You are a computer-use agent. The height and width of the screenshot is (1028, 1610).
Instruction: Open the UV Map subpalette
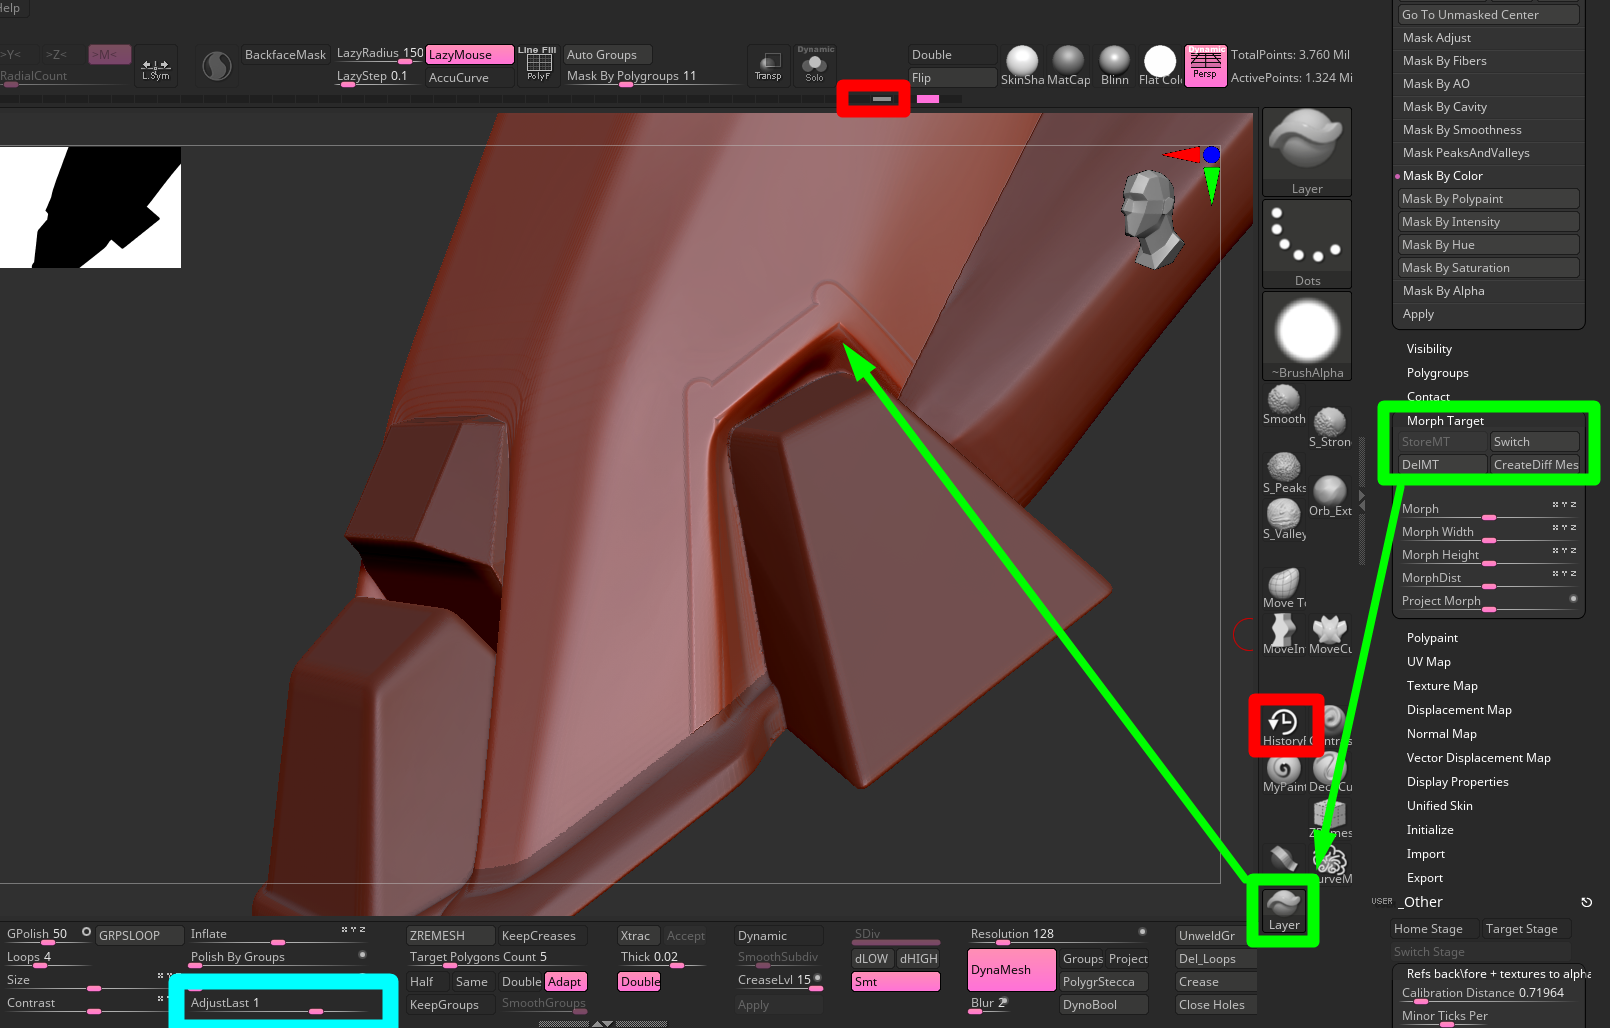coord(1428,662)
